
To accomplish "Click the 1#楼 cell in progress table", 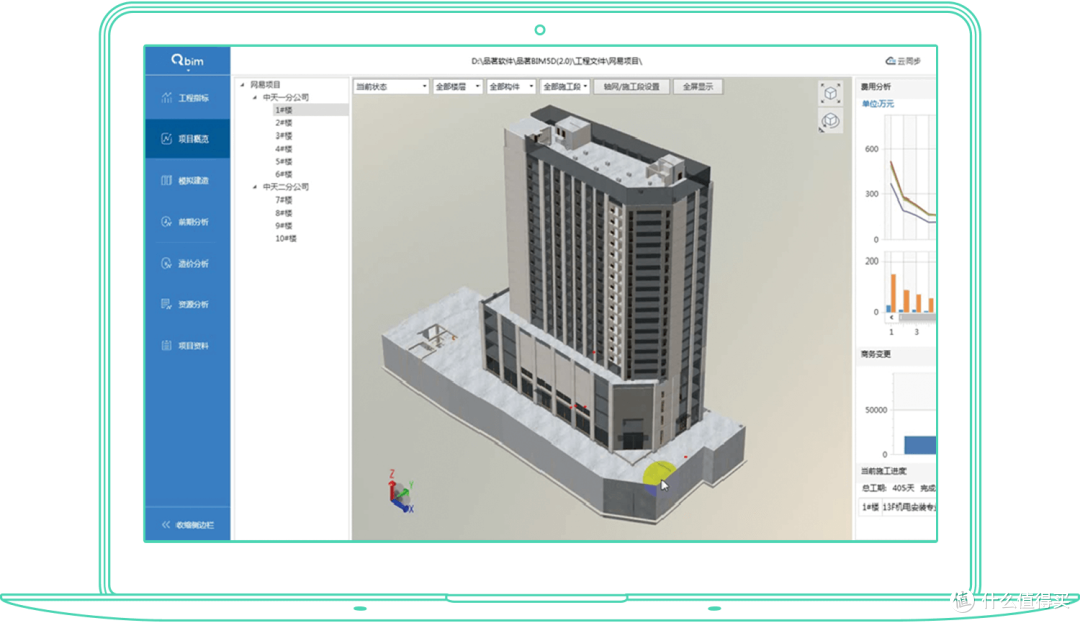I will 870,507.
